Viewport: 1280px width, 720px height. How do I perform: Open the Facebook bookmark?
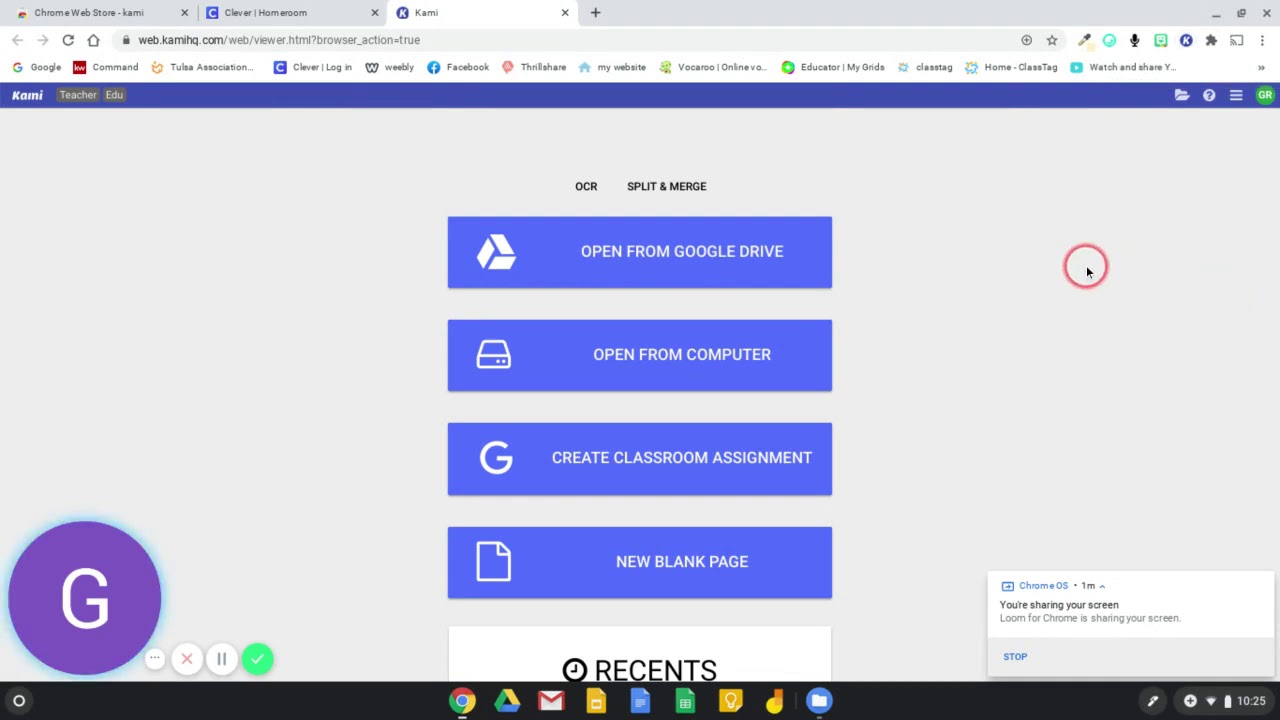(x=458, y=67)
